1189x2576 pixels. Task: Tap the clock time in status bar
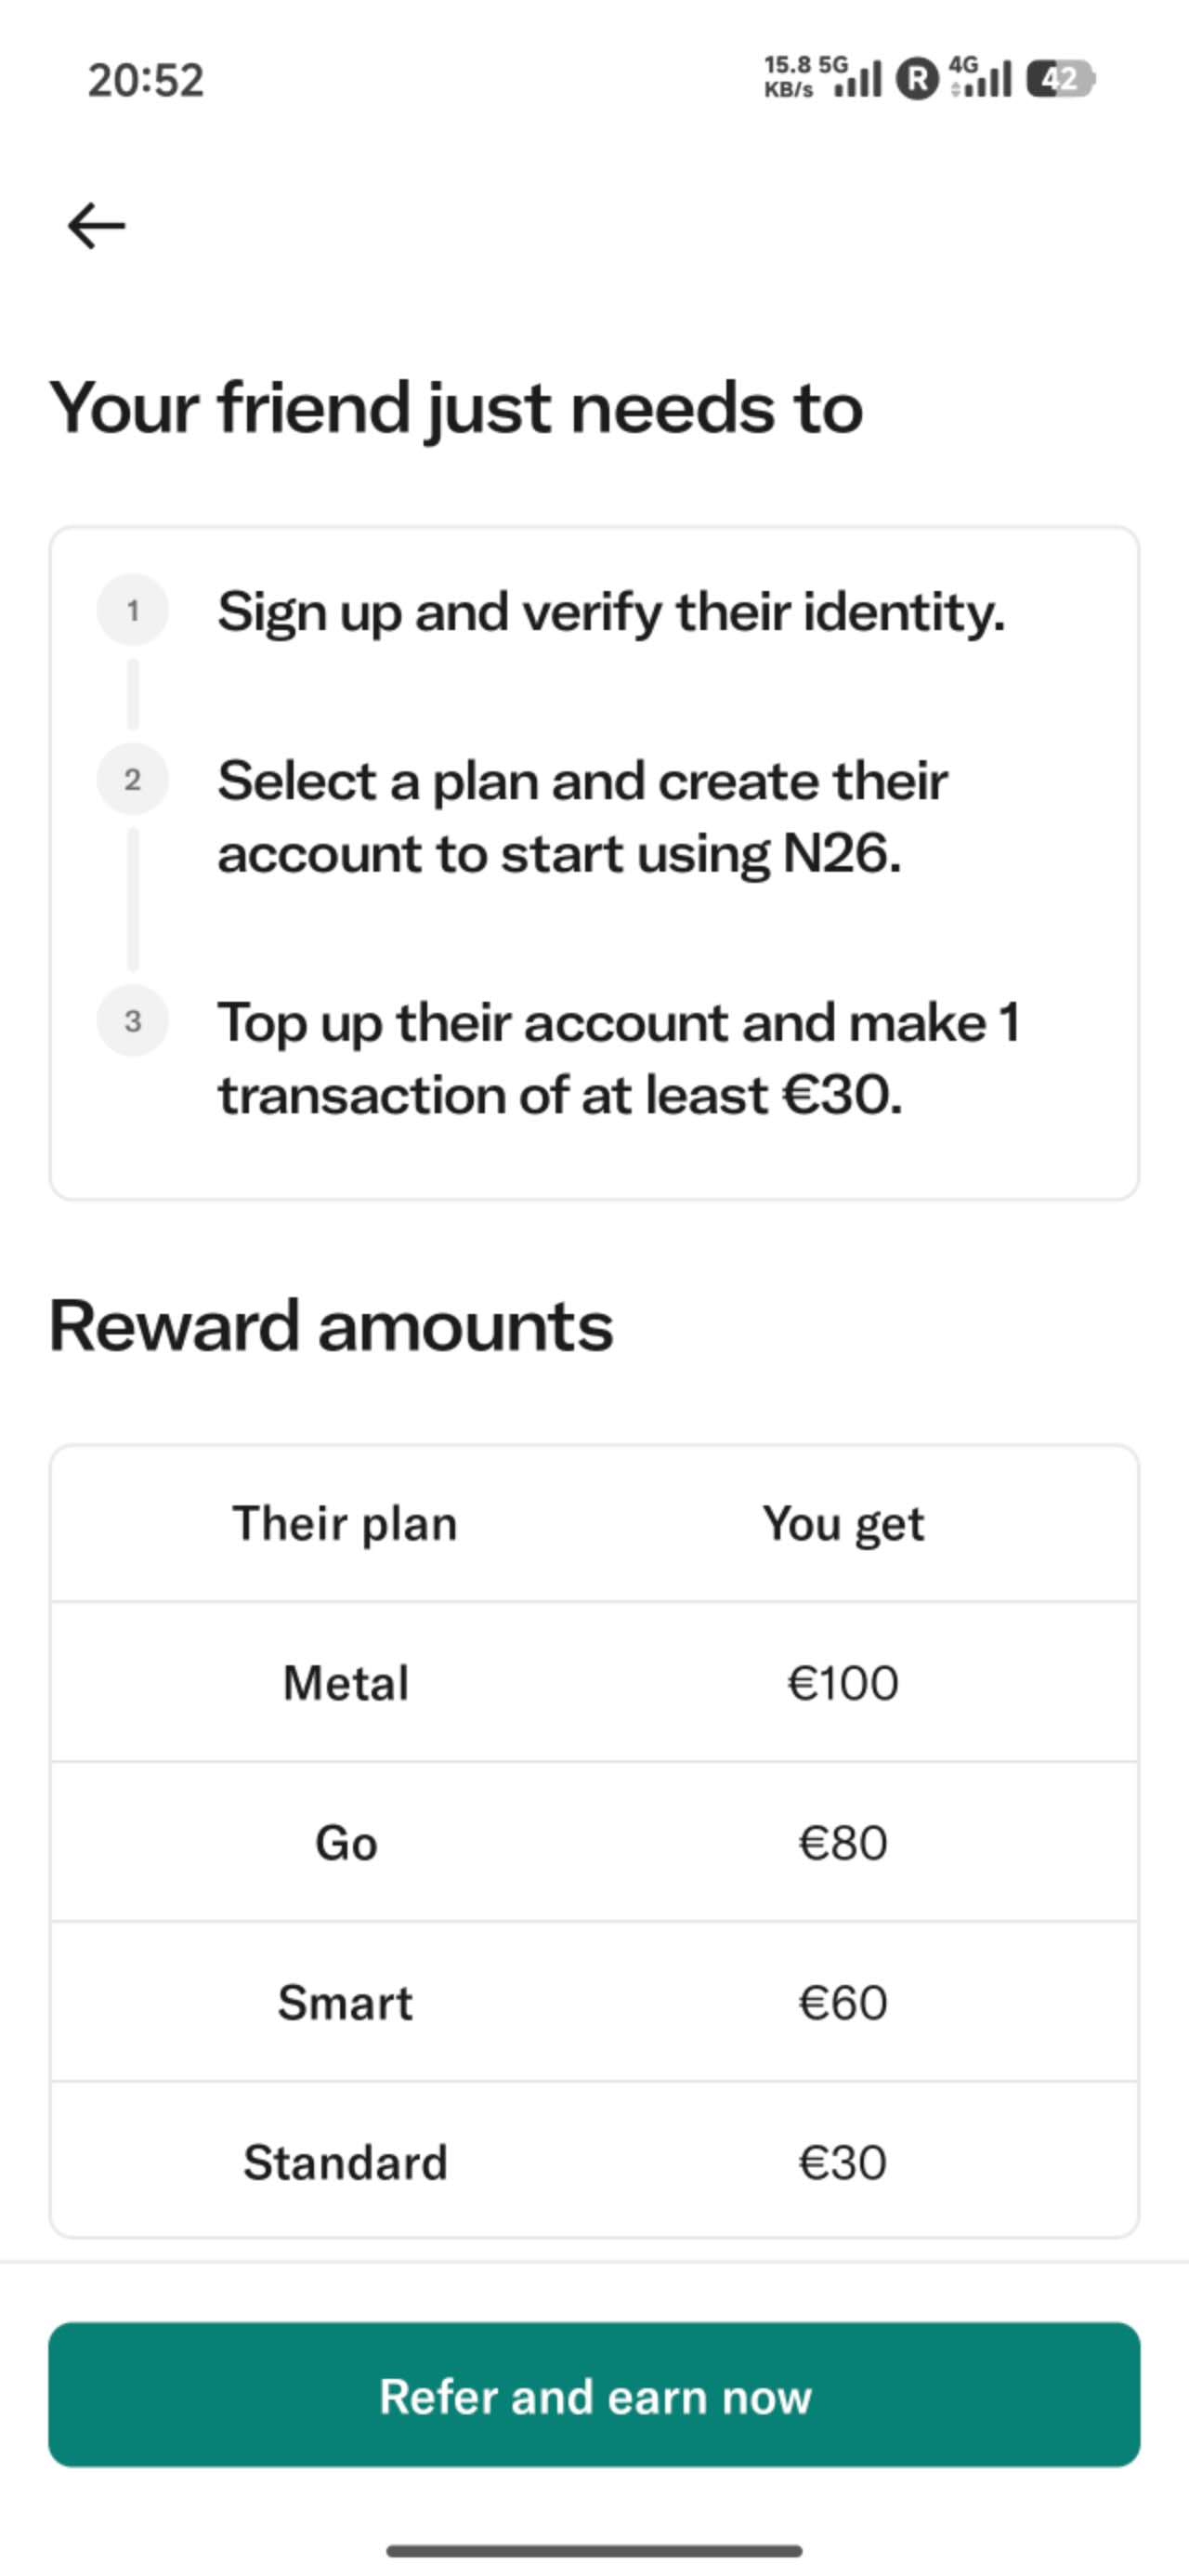pos(146,80)
